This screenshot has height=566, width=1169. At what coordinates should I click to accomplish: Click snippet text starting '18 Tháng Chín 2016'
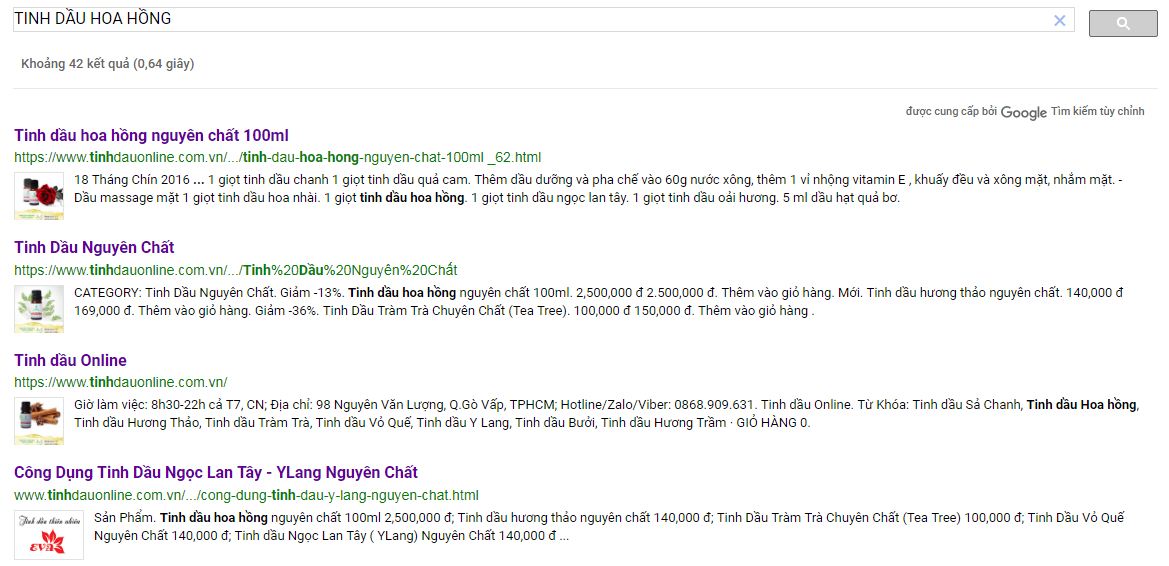[x=599, y=189]
